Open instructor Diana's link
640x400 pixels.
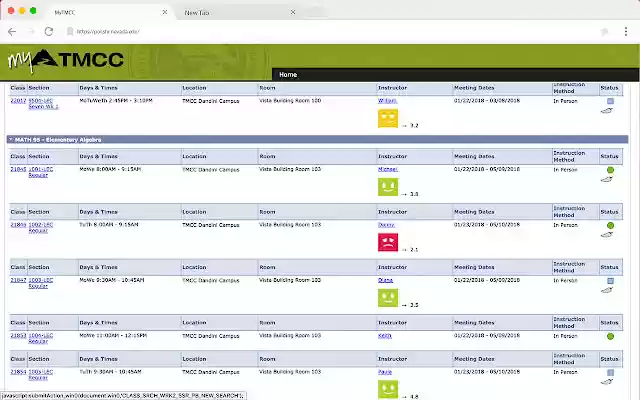(x=385, y=280)
